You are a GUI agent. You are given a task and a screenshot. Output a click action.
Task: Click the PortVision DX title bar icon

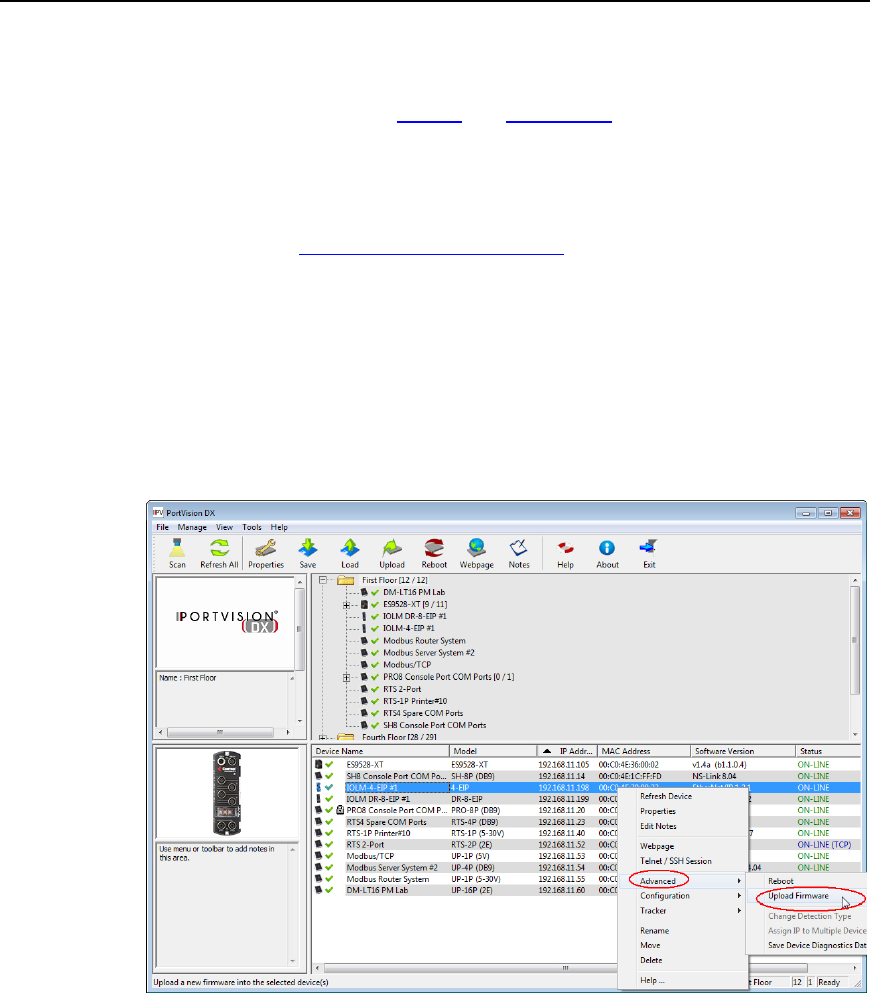(x=158, y=512)
